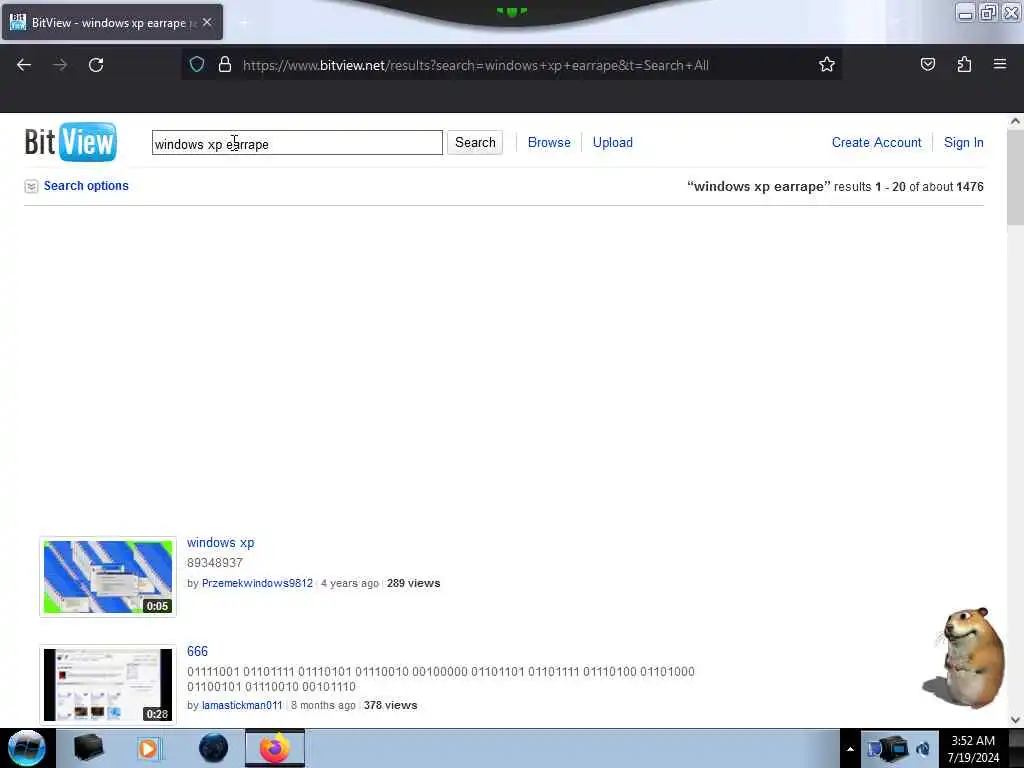Open the 666 video title link

[x=197, y=651]
